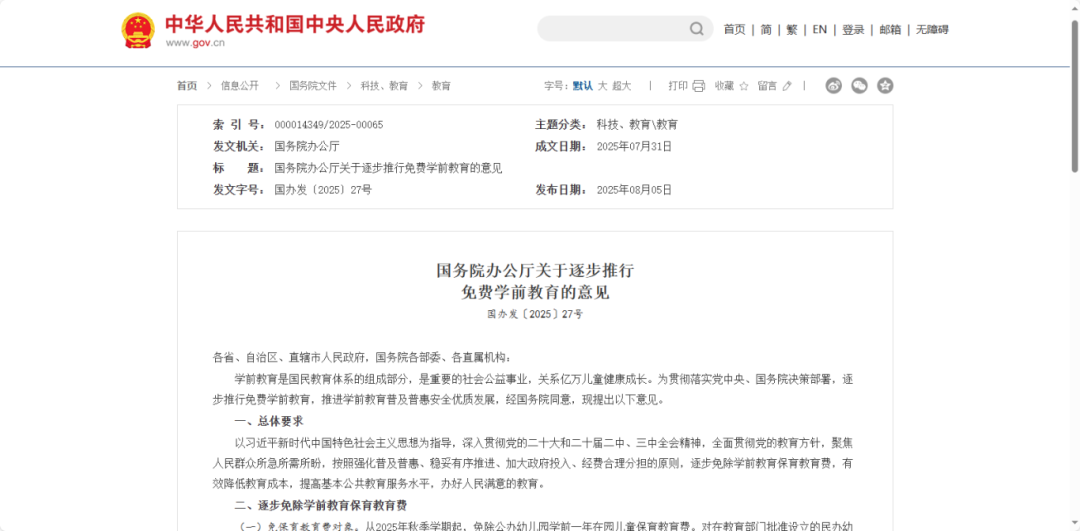This screenshot has width=1080, height=531.
Task: Click section heading 一、总体要求
Action: click(269, 421)
